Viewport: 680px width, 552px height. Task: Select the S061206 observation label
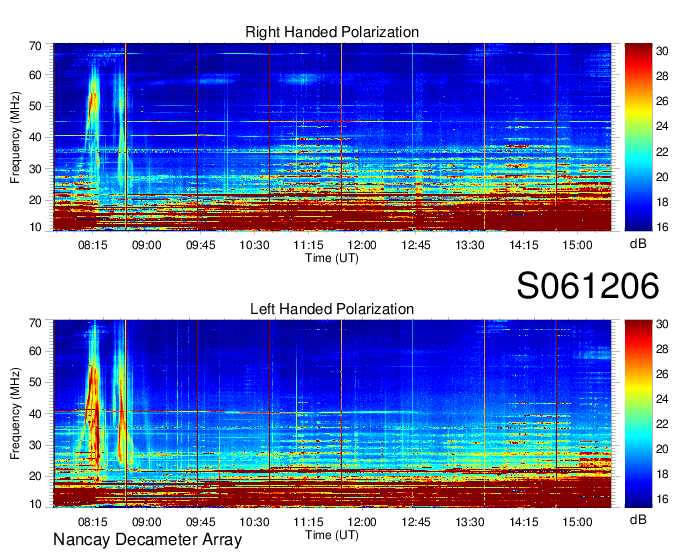point(588,286)
